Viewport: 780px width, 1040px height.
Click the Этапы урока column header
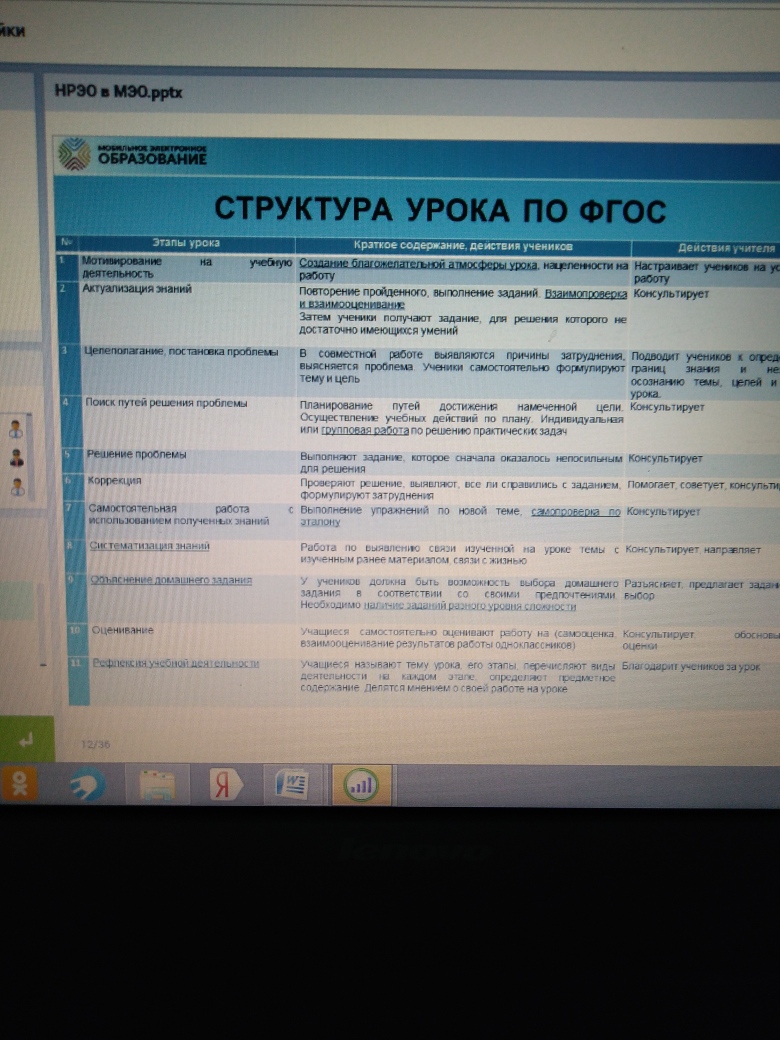(185, 243)
